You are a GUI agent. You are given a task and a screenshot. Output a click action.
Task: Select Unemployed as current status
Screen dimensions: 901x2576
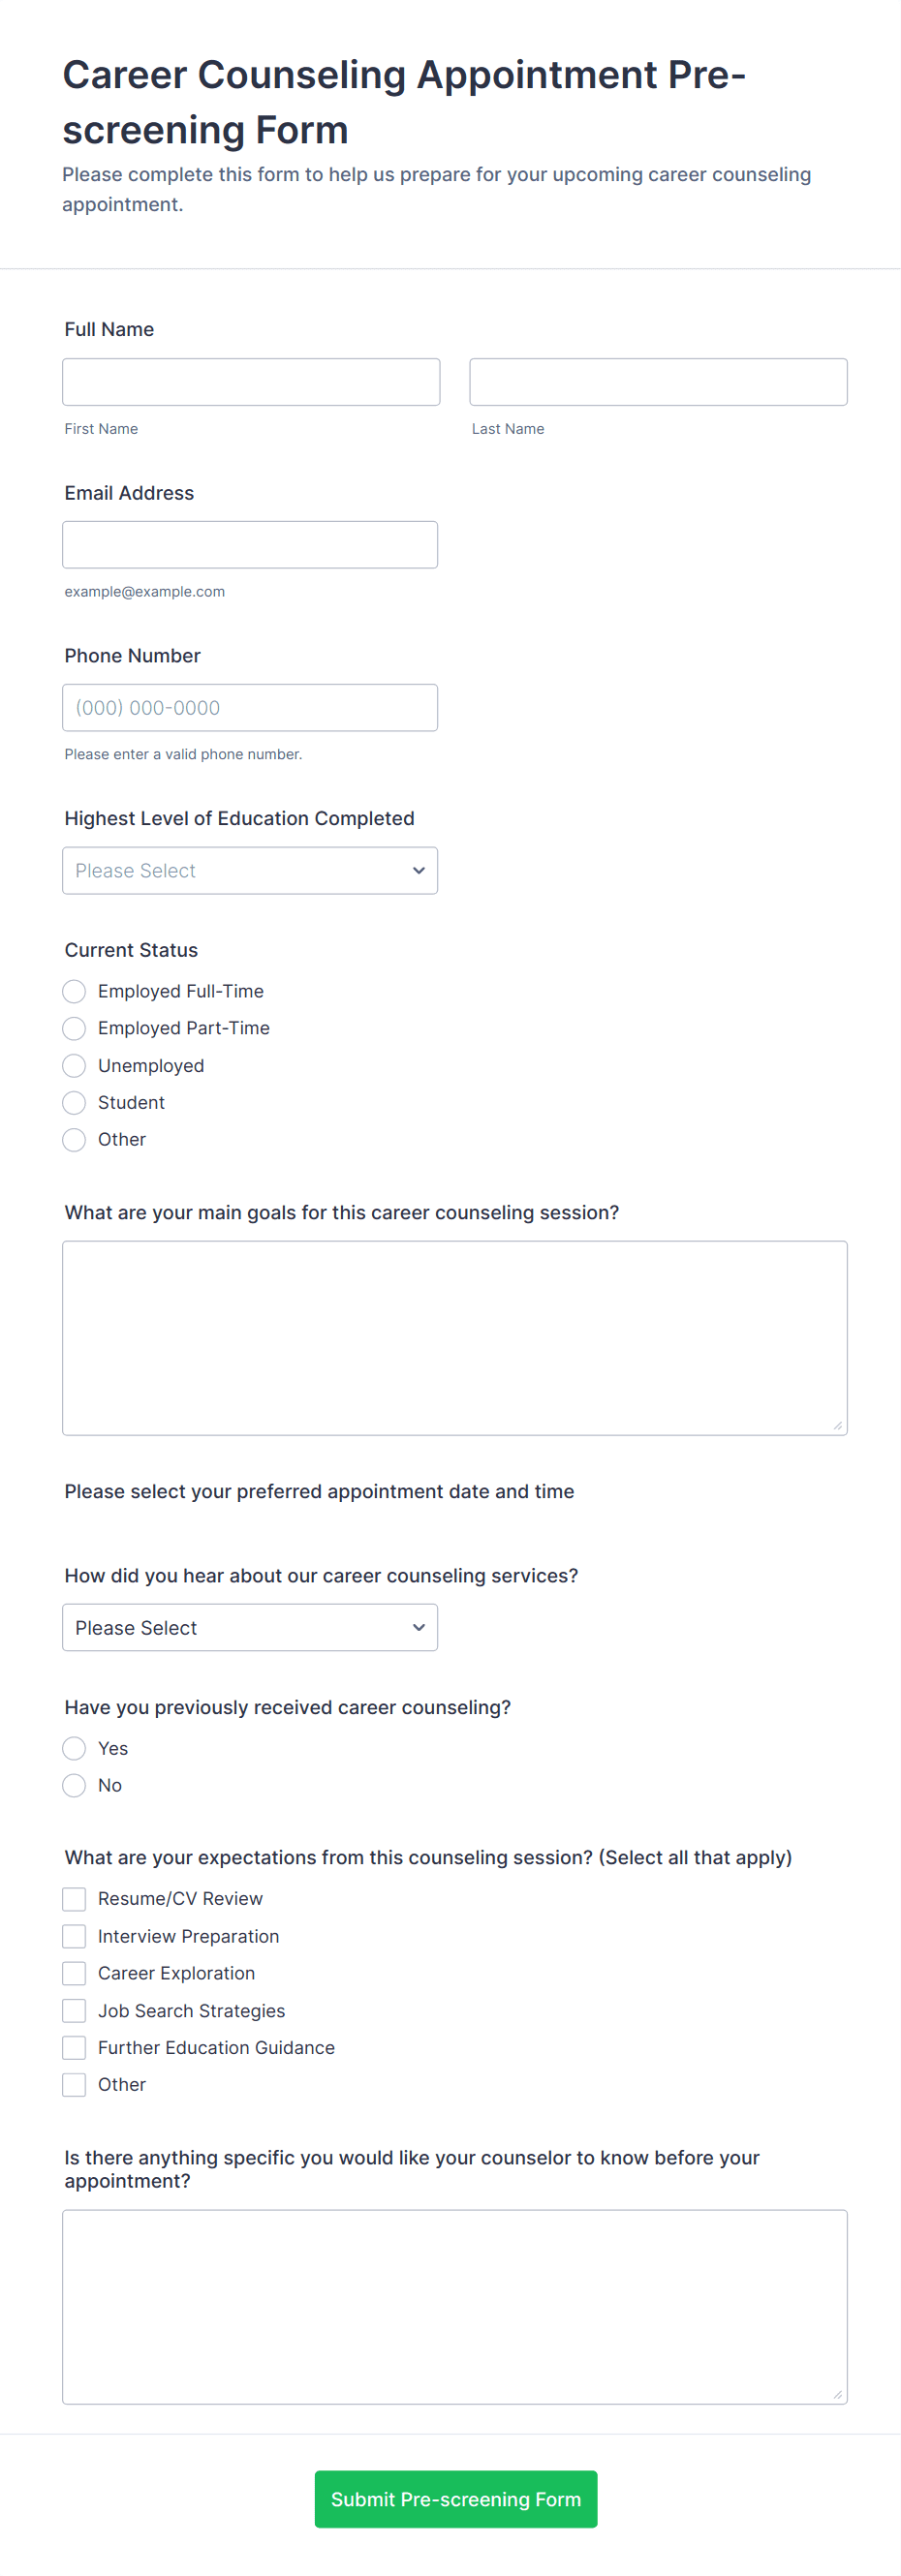click(x=74, y=1066)
